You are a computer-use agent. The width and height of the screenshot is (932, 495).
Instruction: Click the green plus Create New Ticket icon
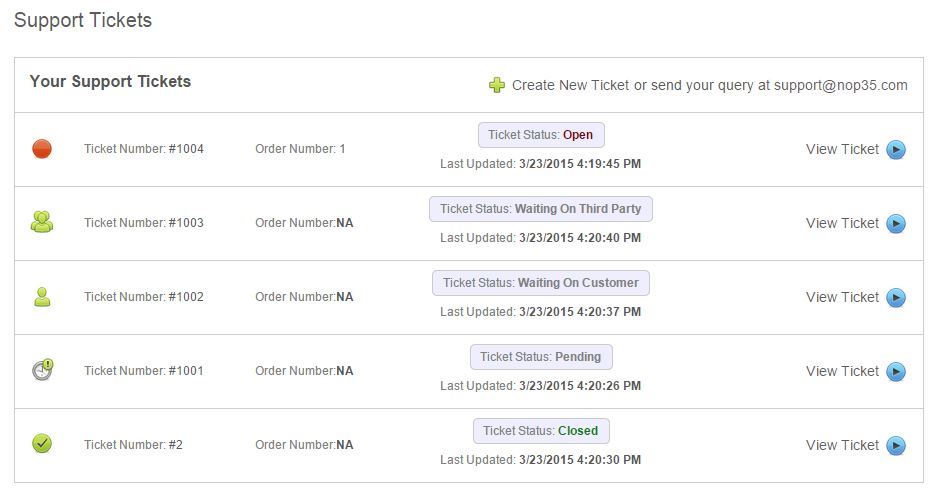click(497, 85)
